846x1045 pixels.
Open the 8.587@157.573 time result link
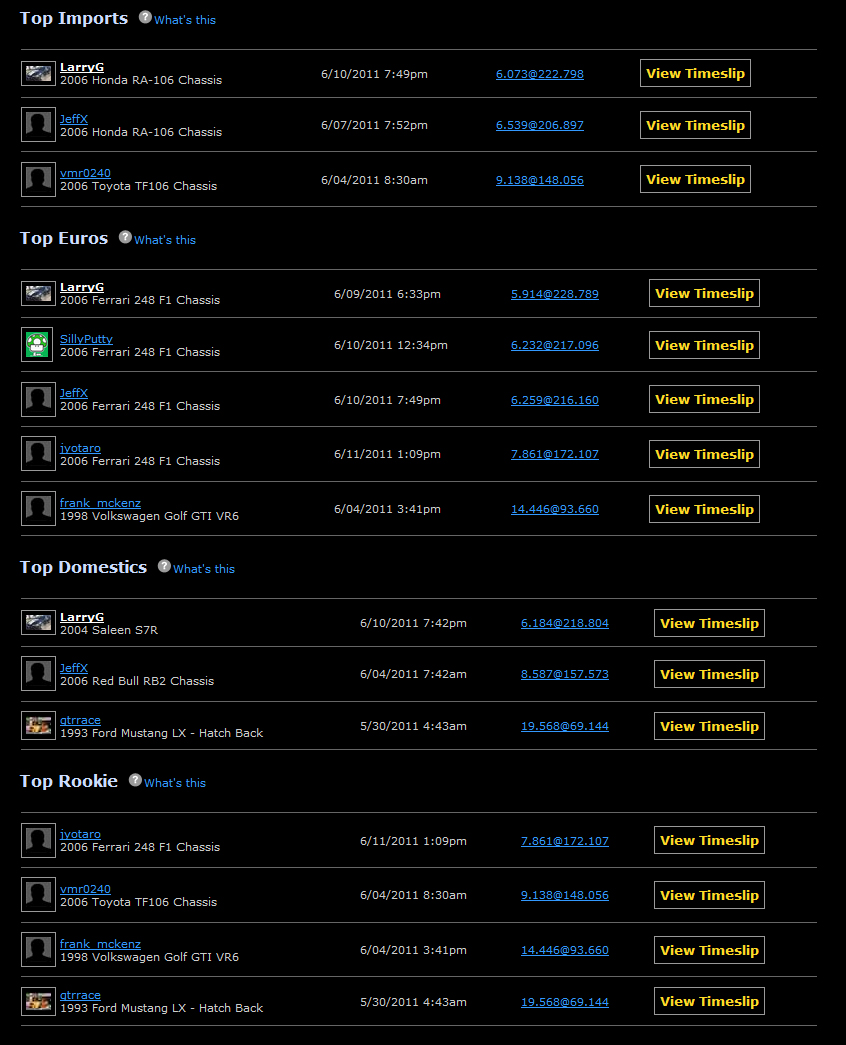[x=564, y=674]
